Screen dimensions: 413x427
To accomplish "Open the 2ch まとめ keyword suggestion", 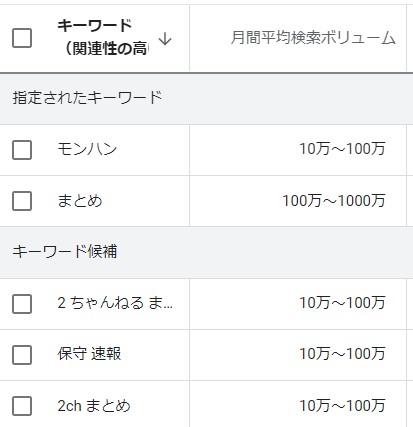I will tap(94, 406).
